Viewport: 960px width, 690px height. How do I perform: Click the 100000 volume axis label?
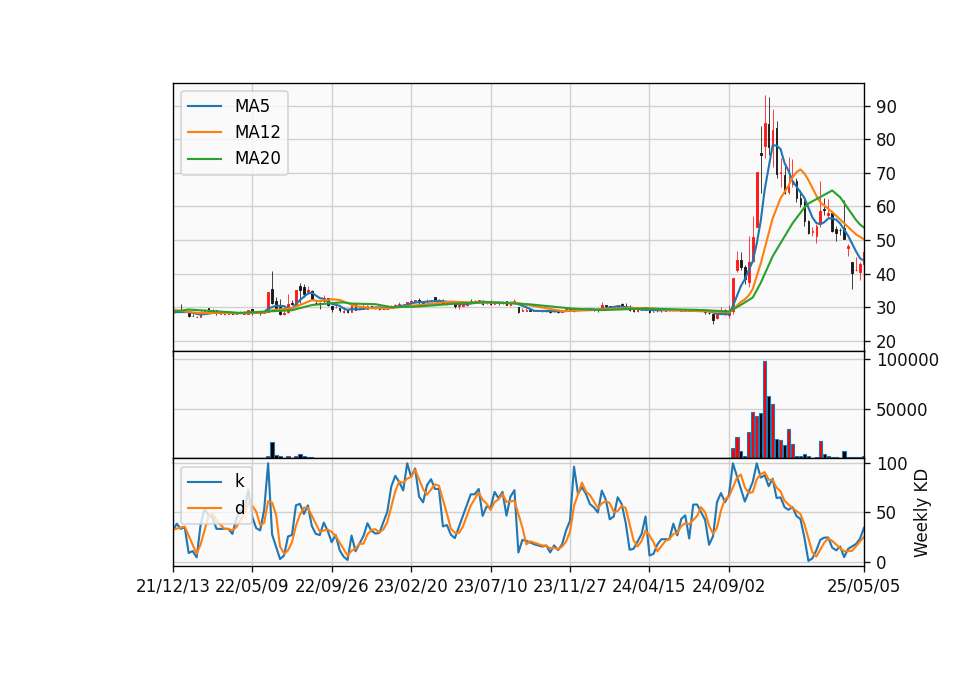907,360
